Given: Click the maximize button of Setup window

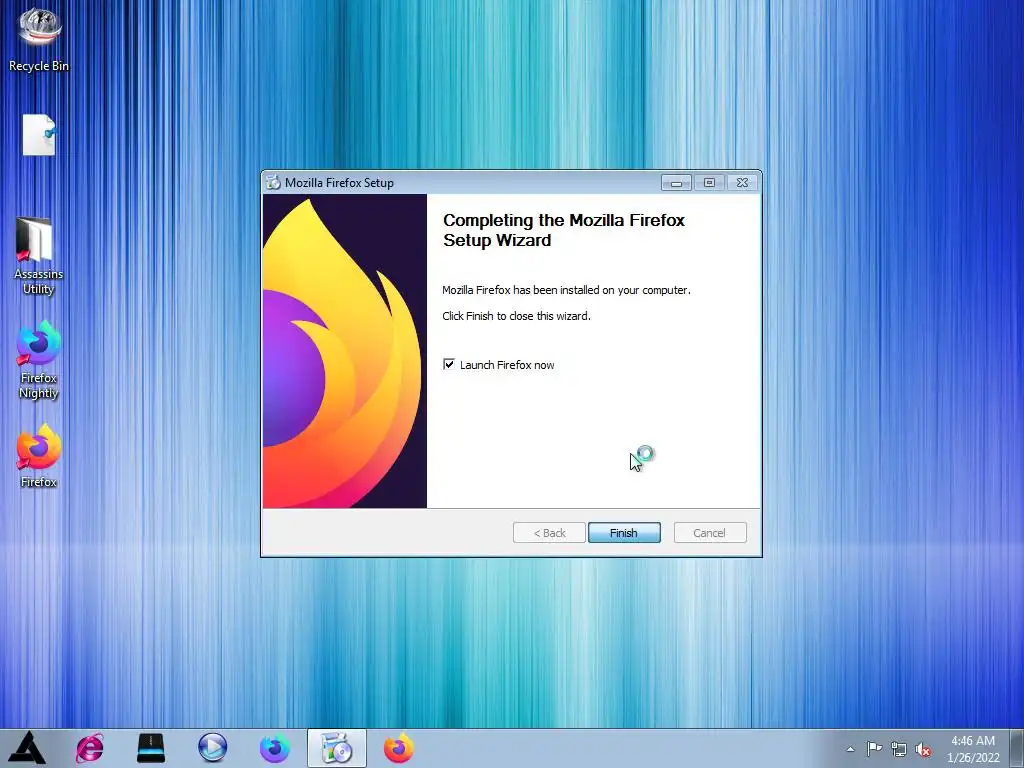Looking at the screenshot, I should (709, 183).
